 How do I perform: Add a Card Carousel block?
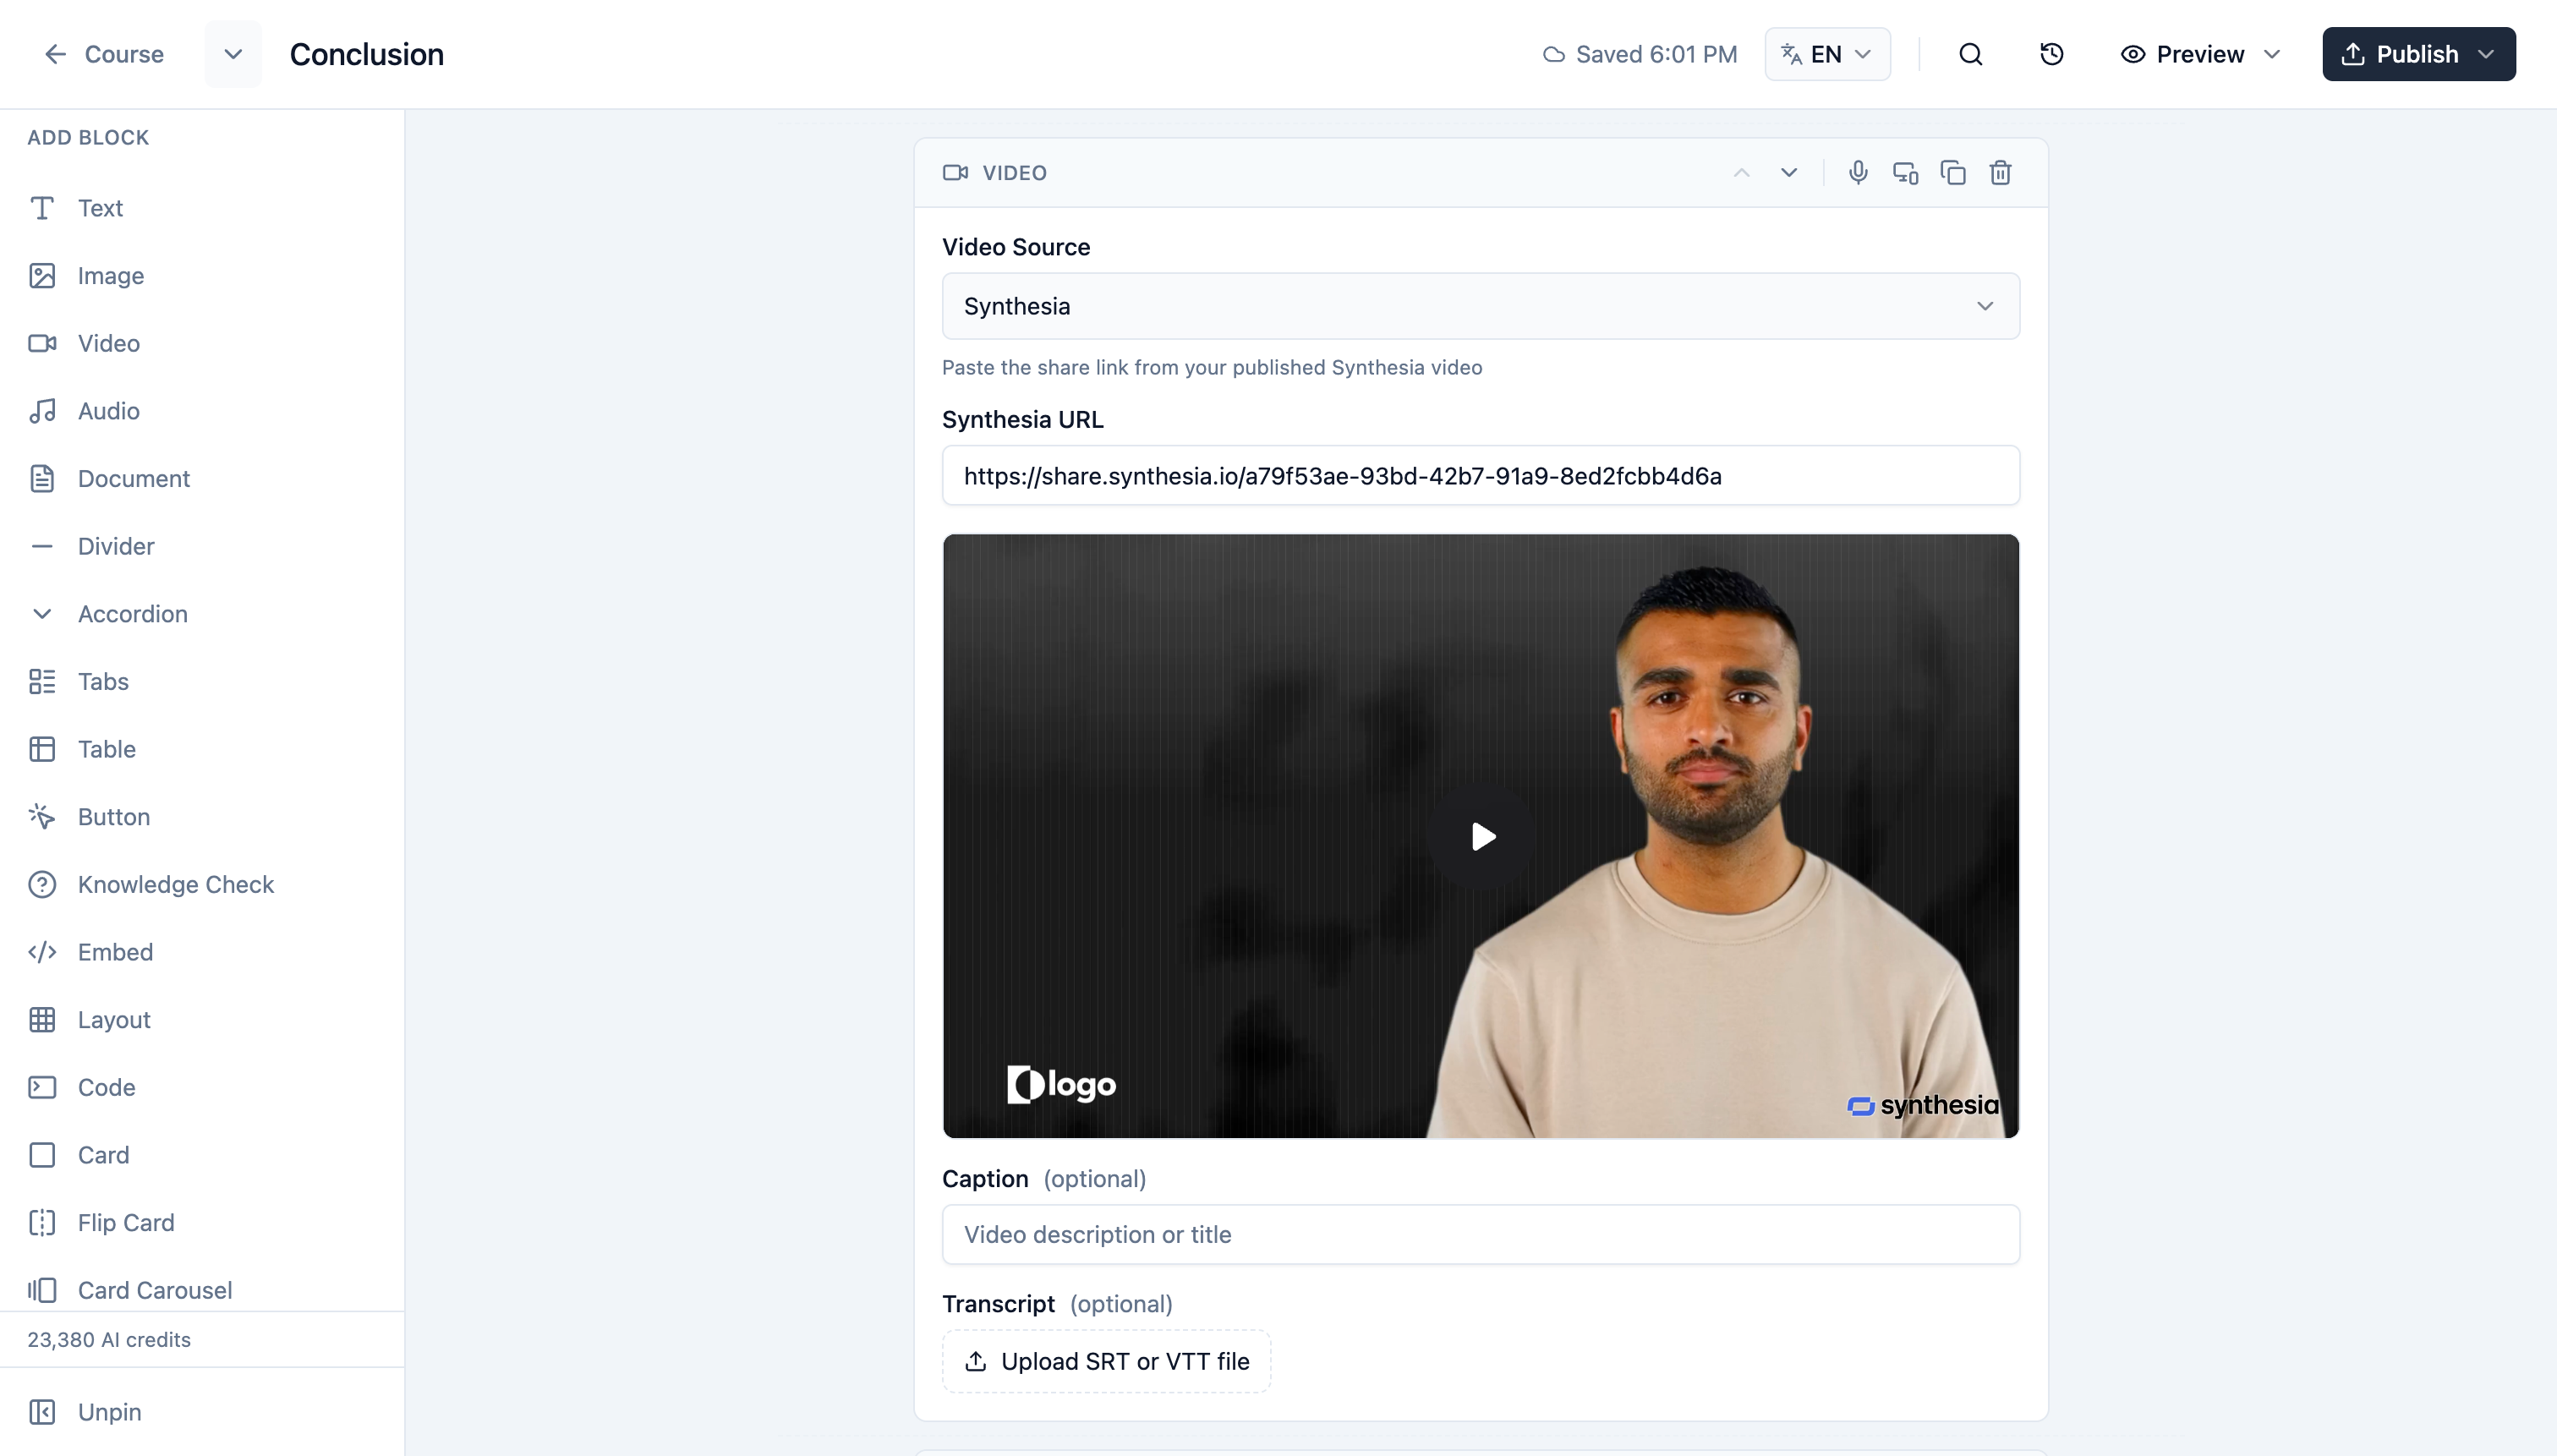point(154,1289)
